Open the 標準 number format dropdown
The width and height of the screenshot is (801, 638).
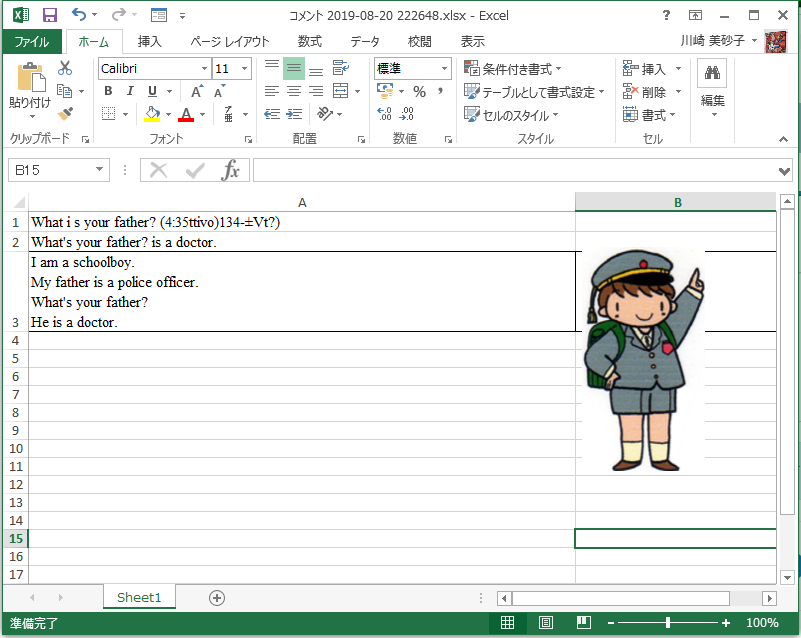tap(444, 68)
